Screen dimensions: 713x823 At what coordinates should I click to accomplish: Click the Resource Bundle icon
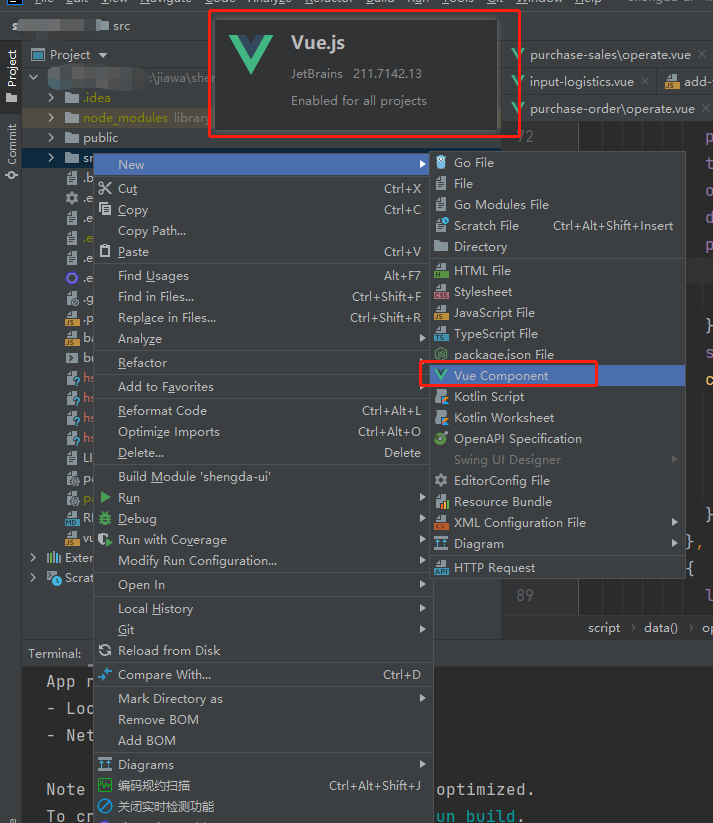point(441,502)
